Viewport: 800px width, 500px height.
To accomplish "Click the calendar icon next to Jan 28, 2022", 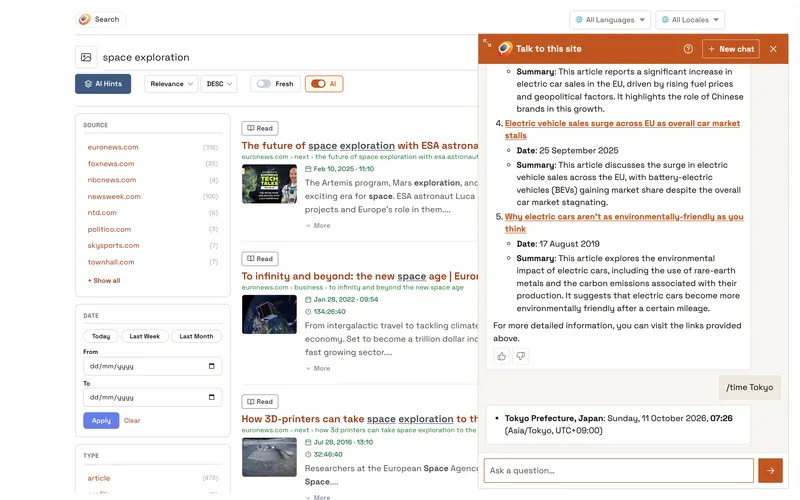I will 308,299.
